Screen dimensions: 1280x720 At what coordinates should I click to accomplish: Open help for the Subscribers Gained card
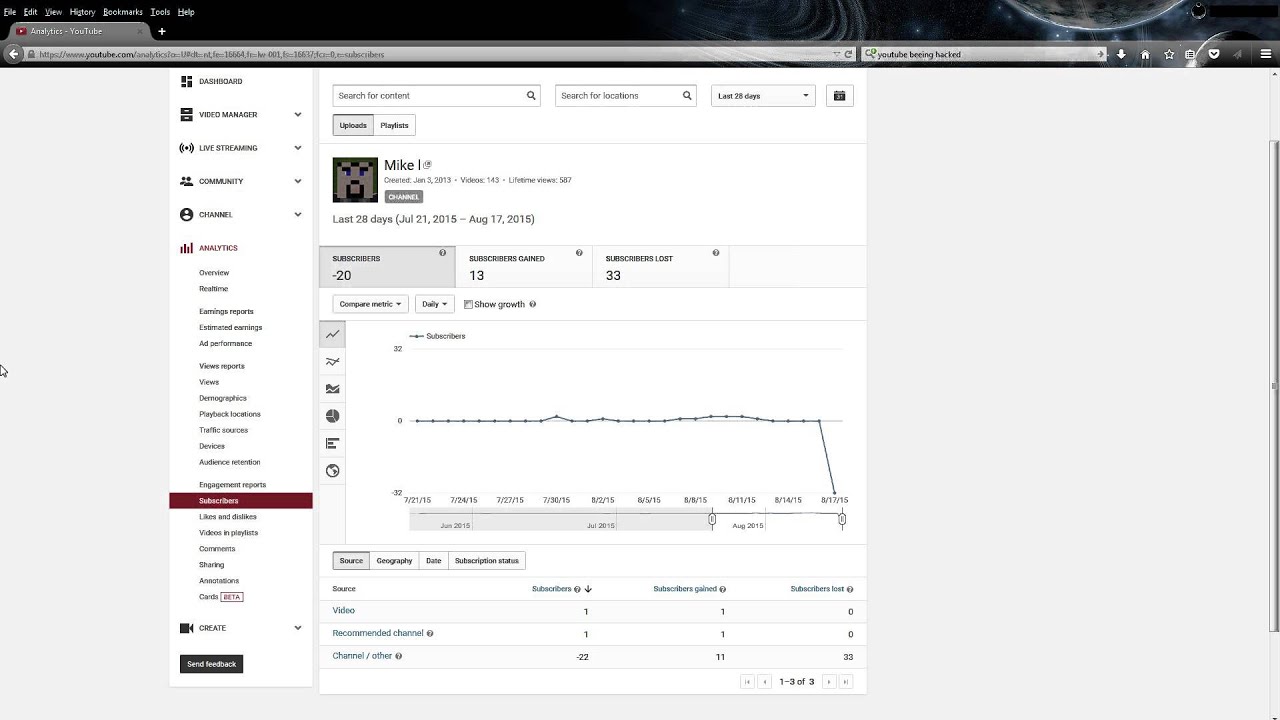(x=579, y=253)
